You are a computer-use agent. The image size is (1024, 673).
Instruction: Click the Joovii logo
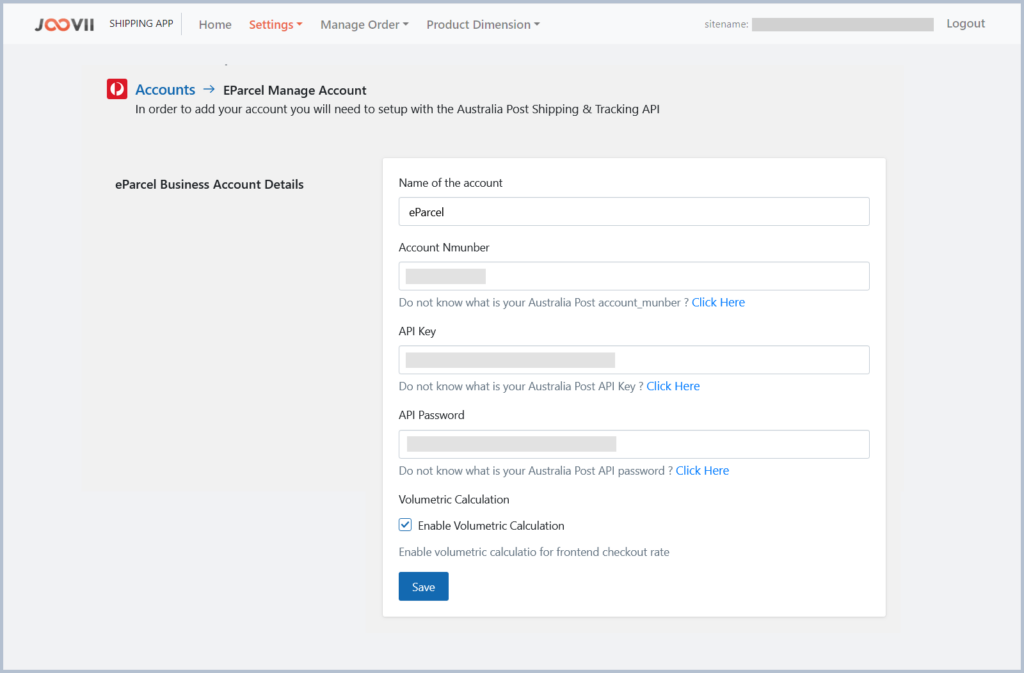tap(64, 25)
